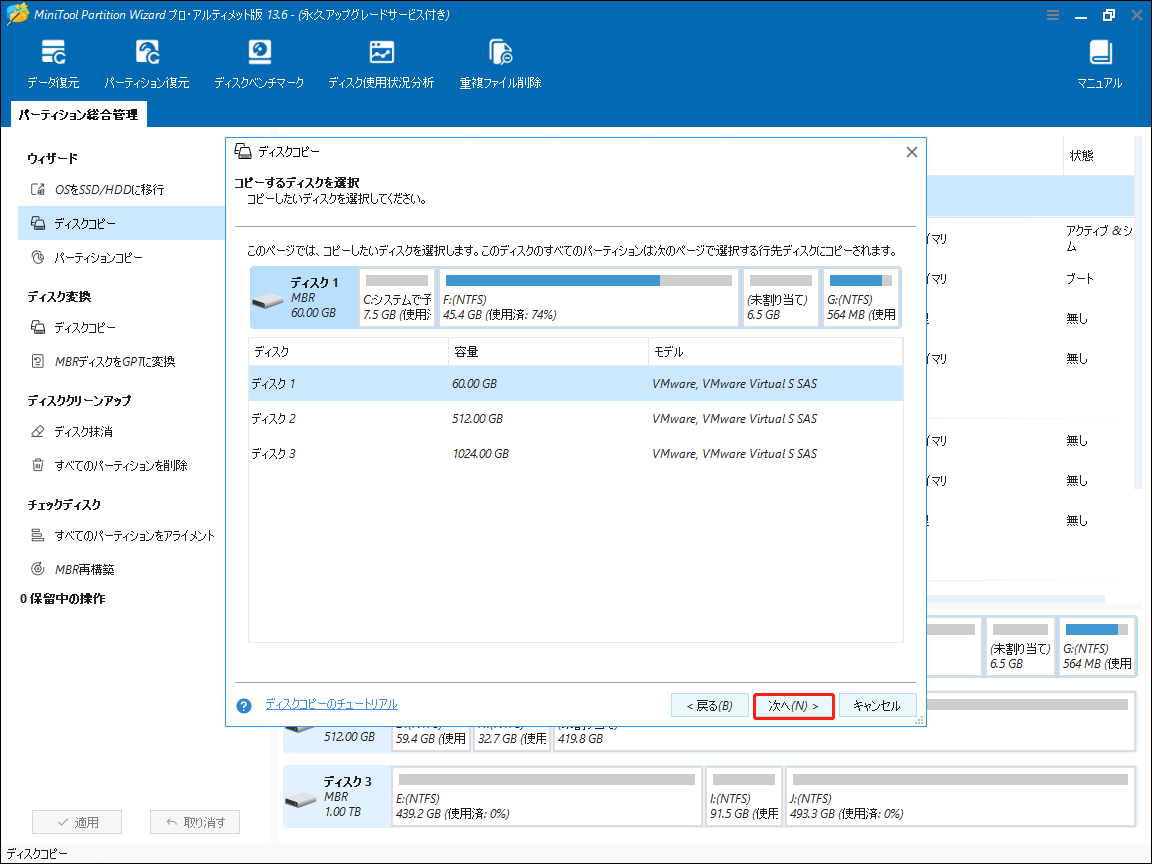
Task: Open the hamburger menu icon in title bar
Action: tap(1053, 15)
